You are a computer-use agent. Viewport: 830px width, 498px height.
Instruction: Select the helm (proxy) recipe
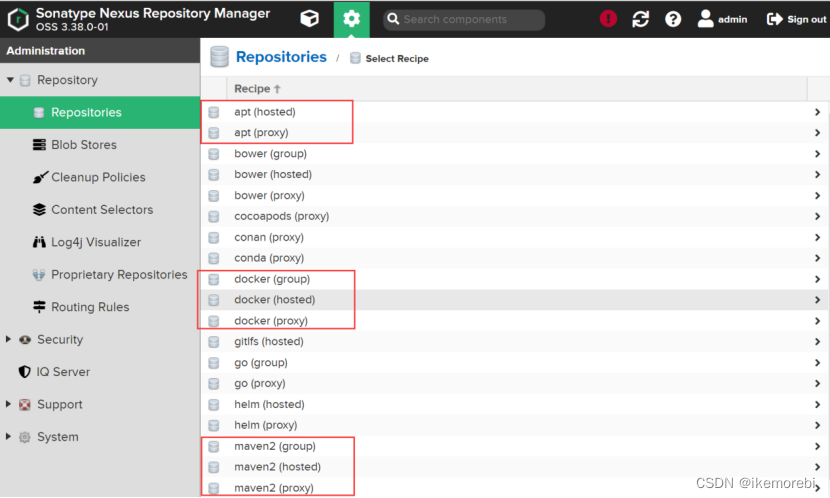513,425
